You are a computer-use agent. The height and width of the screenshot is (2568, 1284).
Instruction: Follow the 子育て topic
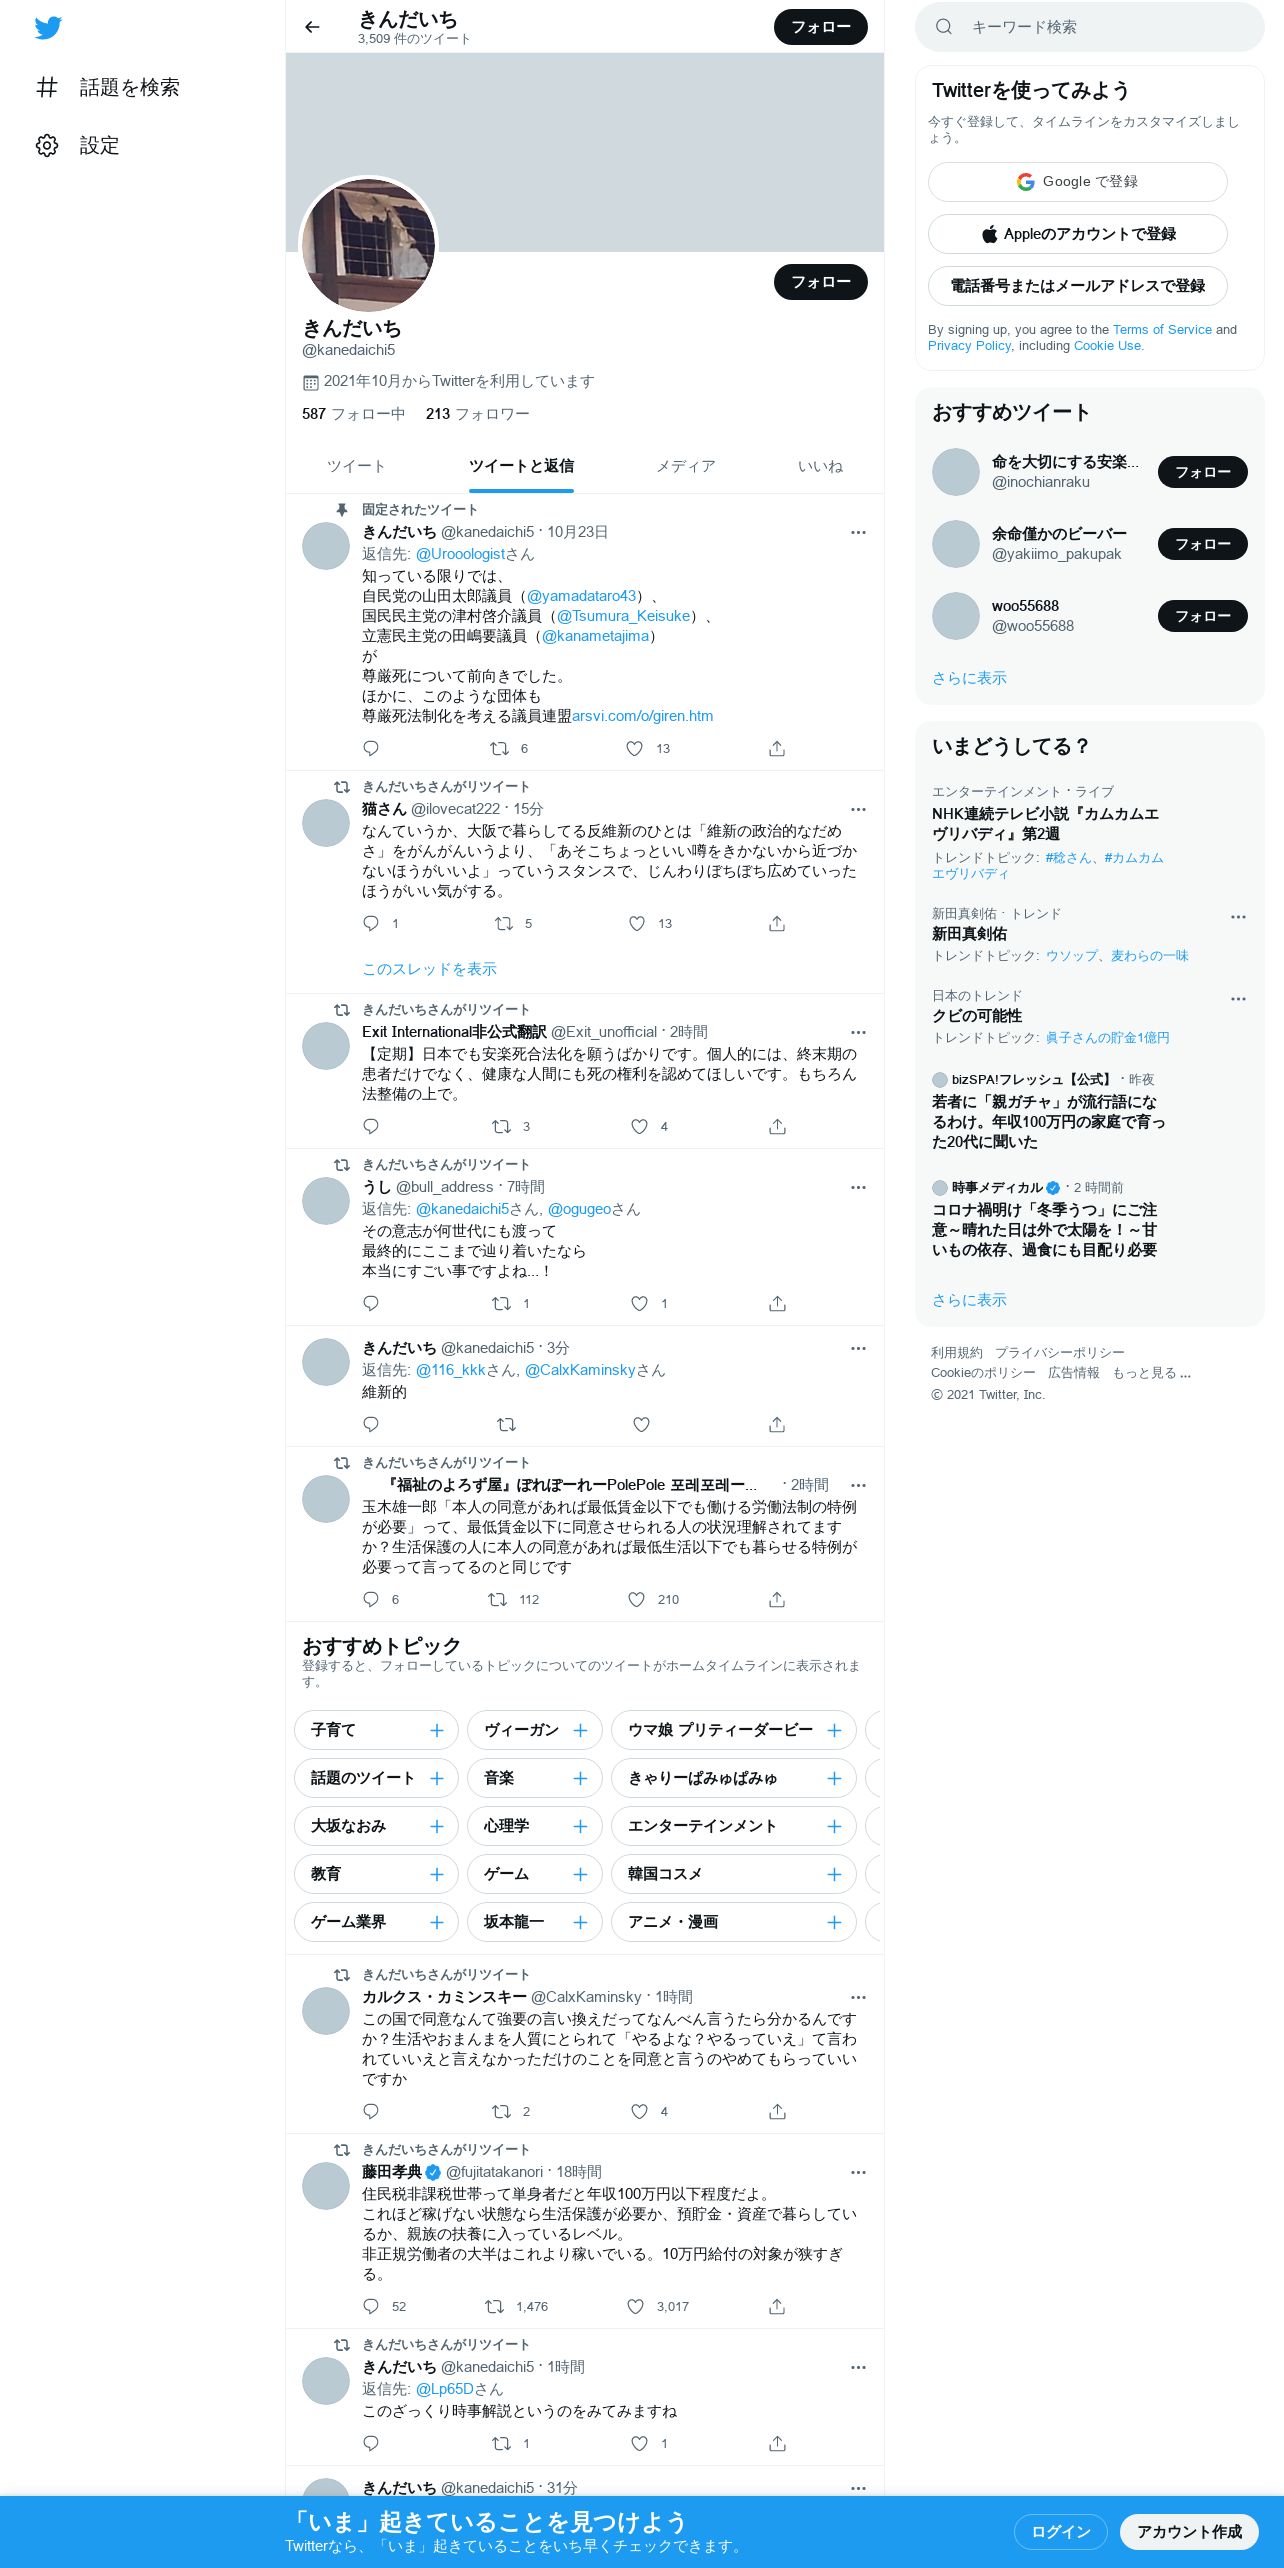click(x=436, y=1730)
